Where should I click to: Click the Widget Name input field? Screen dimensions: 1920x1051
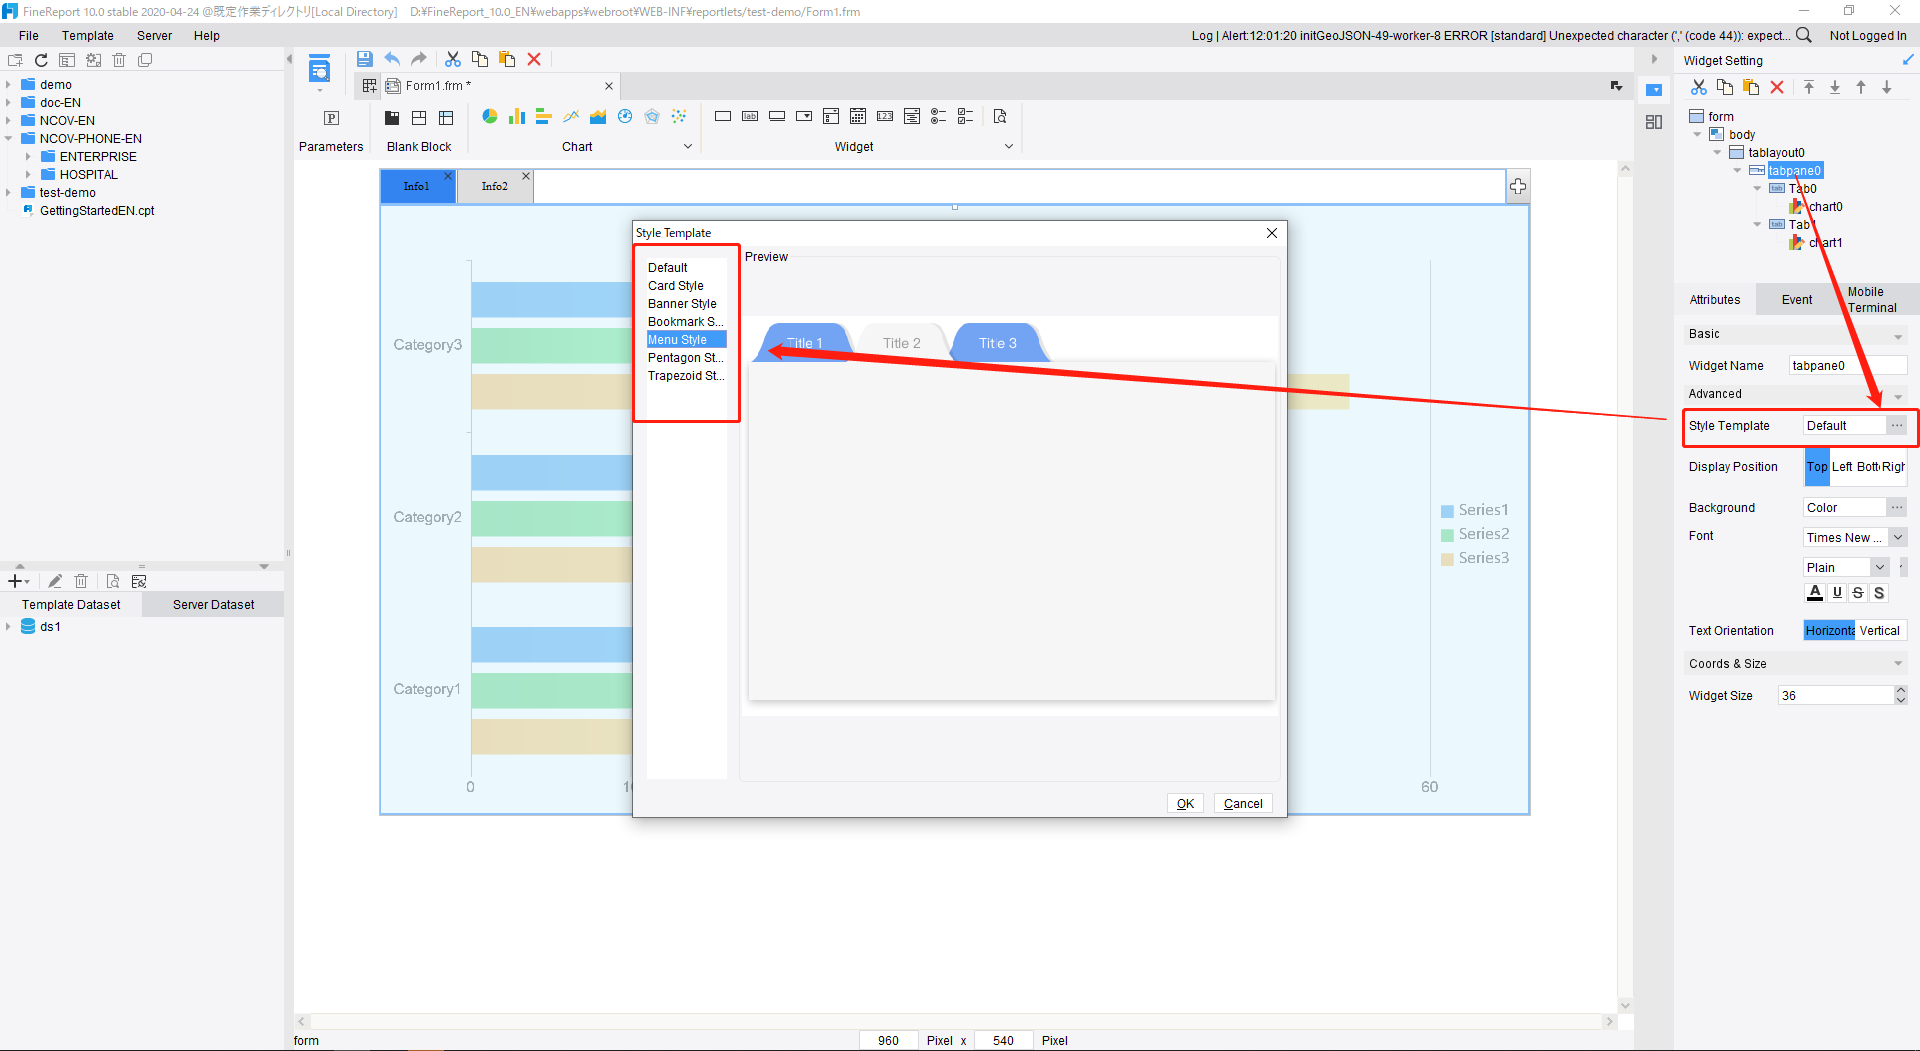(1847, 366)
